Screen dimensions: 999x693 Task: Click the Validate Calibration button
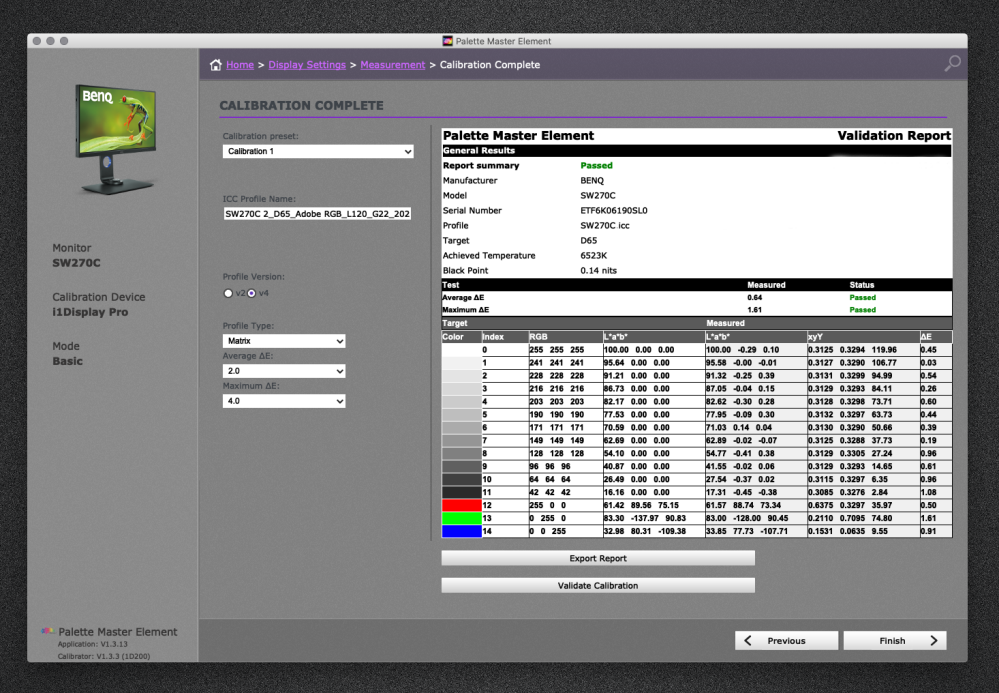(598, 585)
